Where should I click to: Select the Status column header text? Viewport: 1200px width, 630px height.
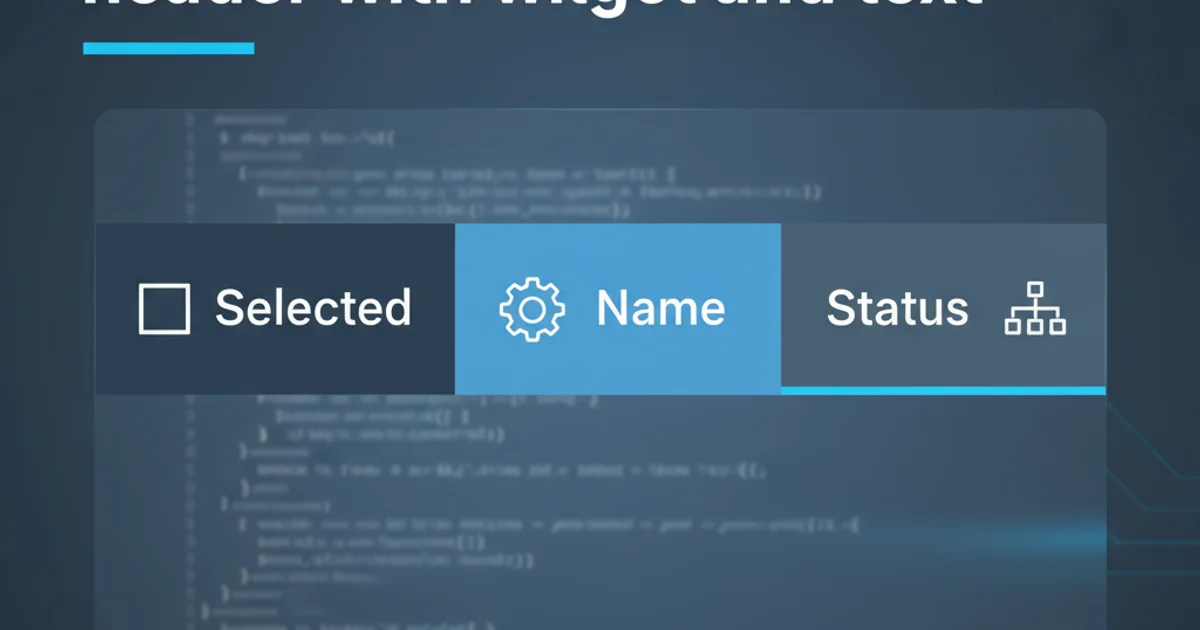[897, 308]
